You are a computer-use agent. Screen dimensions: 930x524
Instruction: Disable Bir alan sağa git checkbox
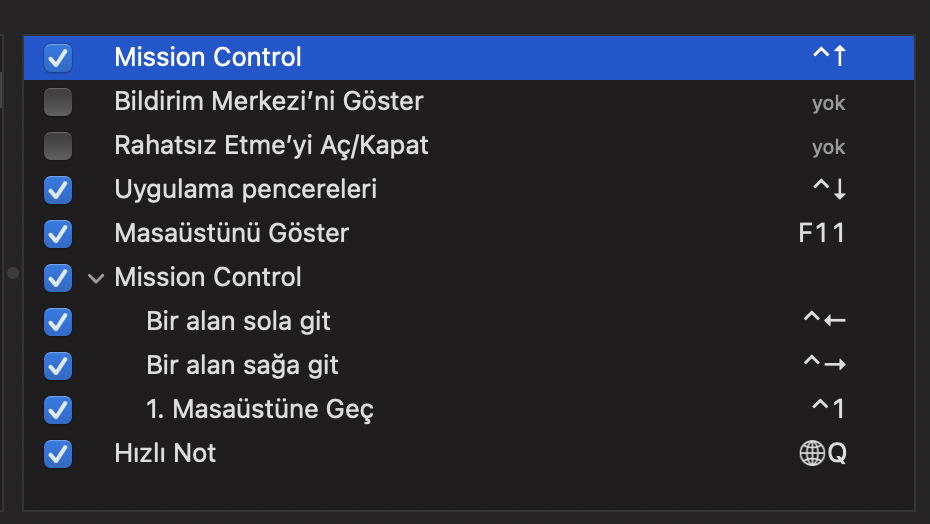58,366
